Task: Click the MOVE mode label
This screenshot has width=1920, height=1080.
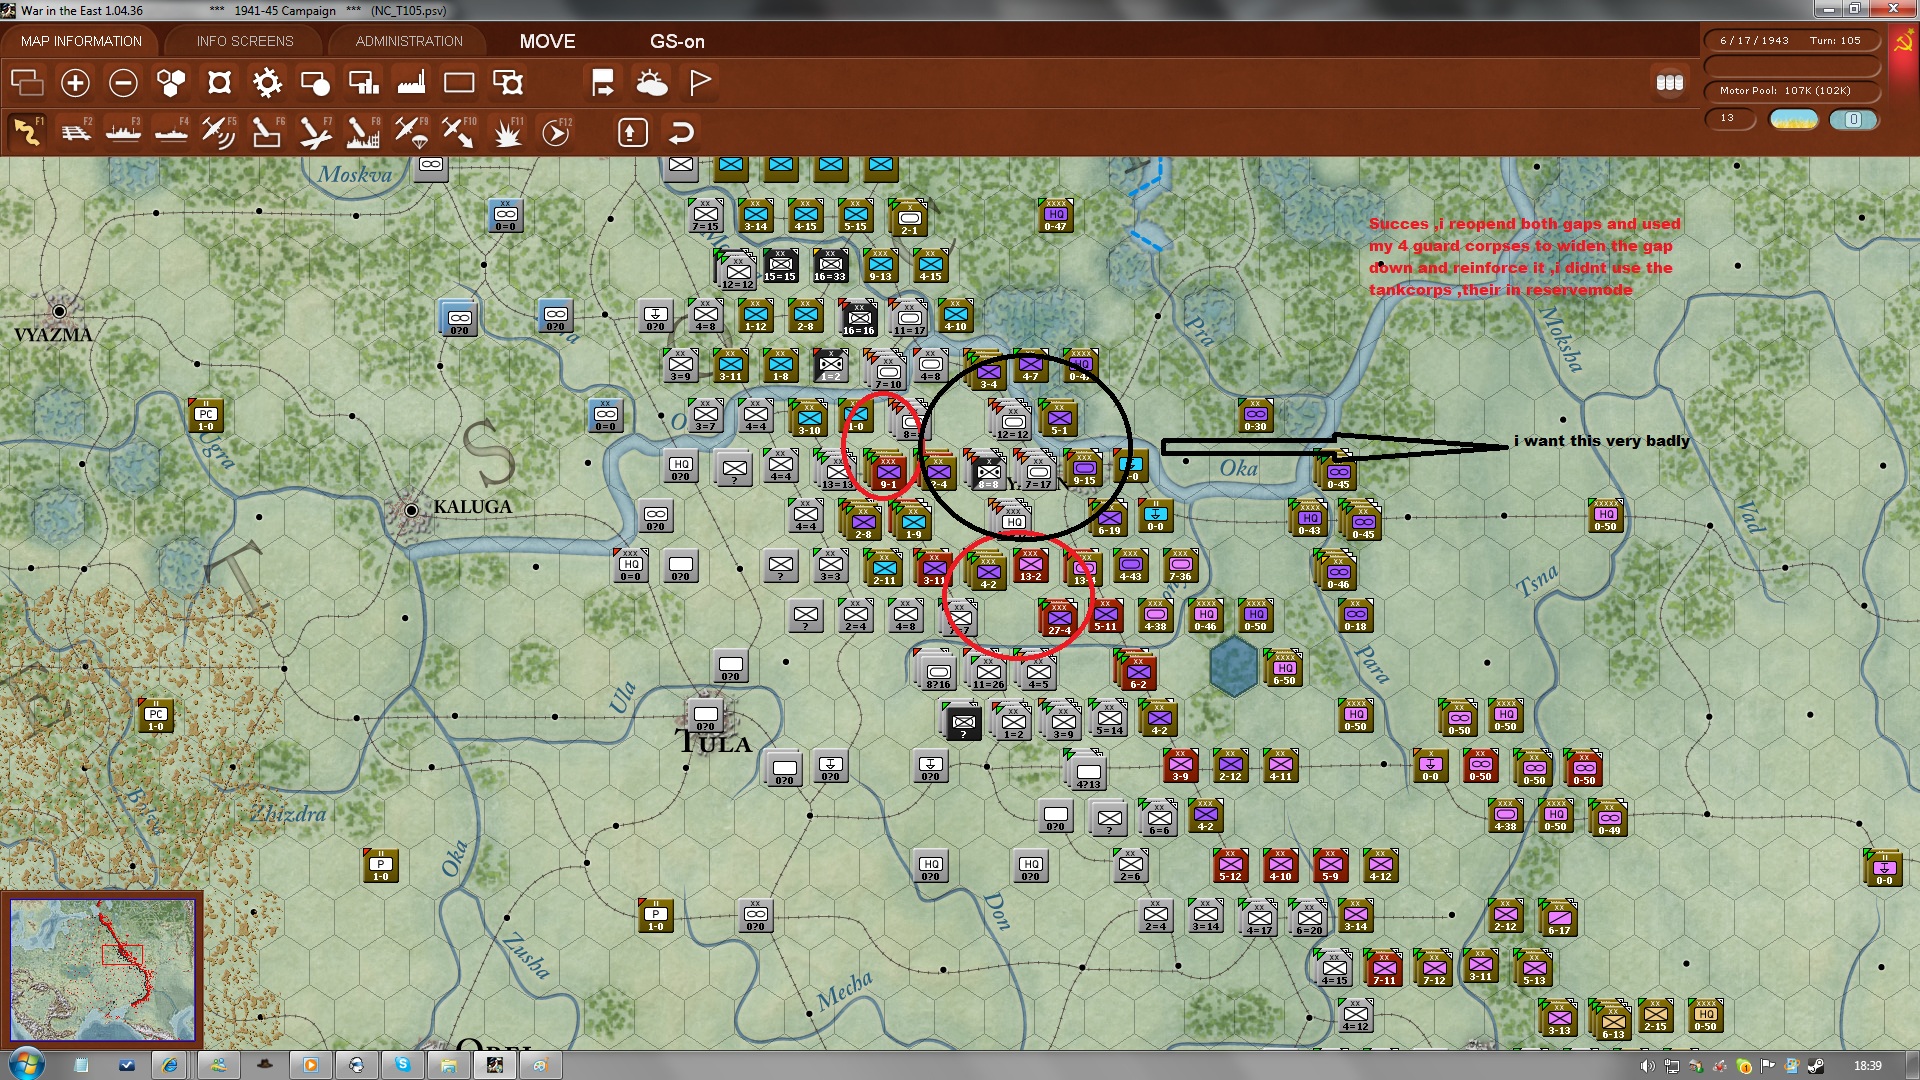Action: [x=547, y=41]
